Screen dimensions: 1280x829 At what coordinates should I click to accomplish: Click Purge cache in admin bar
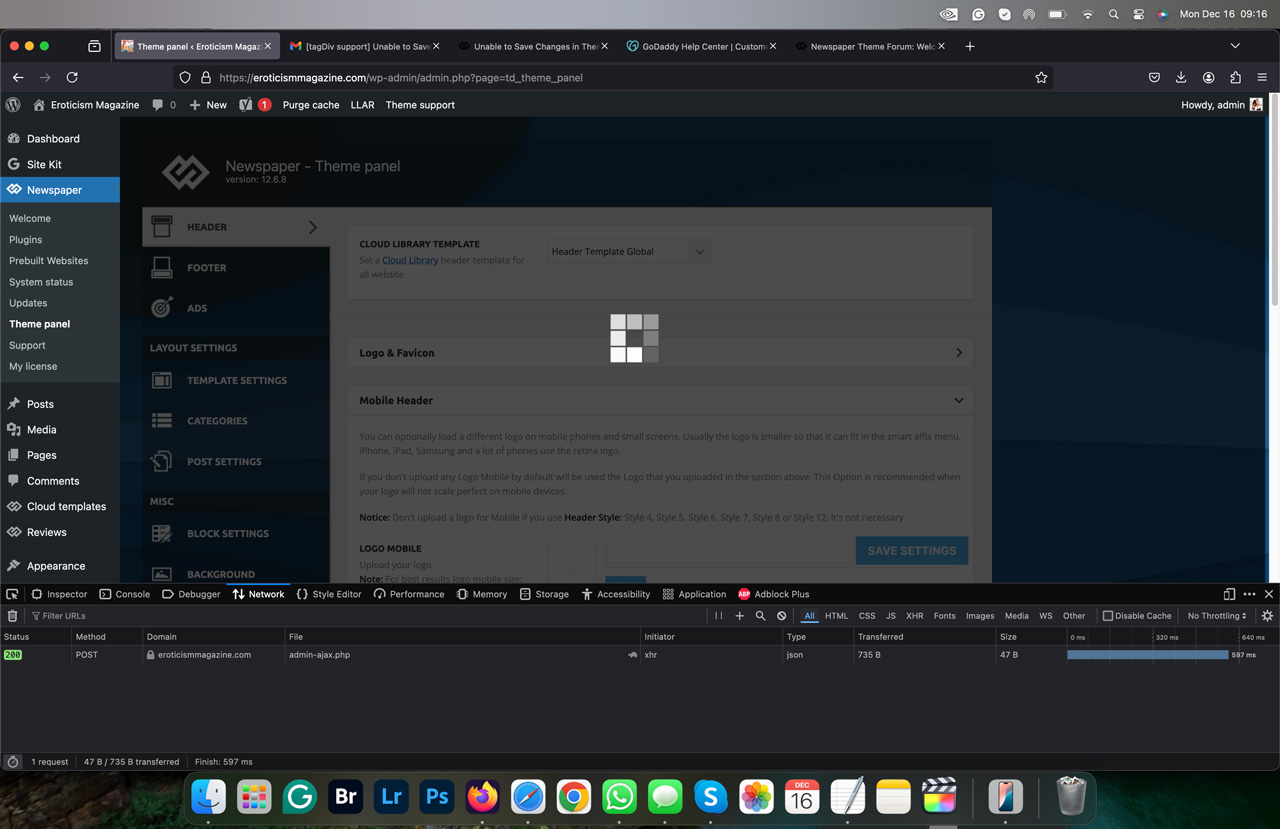tap(311, 105)
